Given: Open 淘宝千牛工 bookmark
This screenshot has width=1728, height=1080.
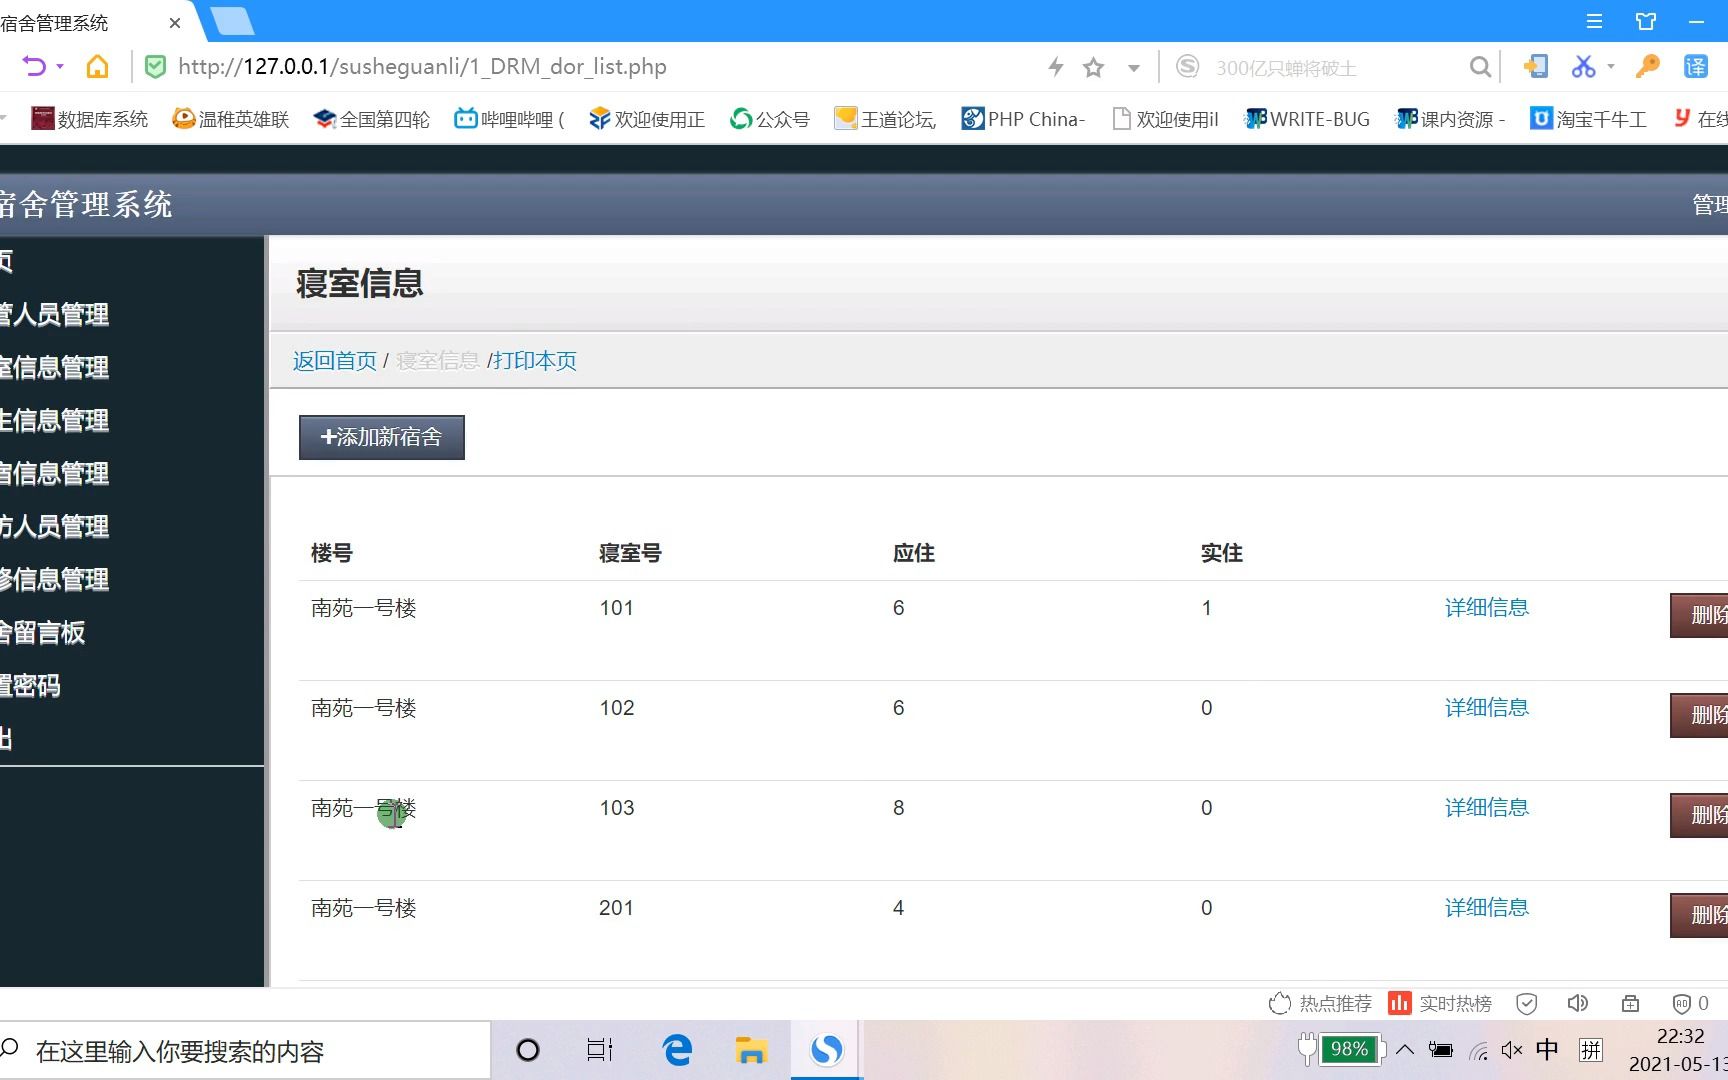Looking at the screenshot, I should point(1588,119).
